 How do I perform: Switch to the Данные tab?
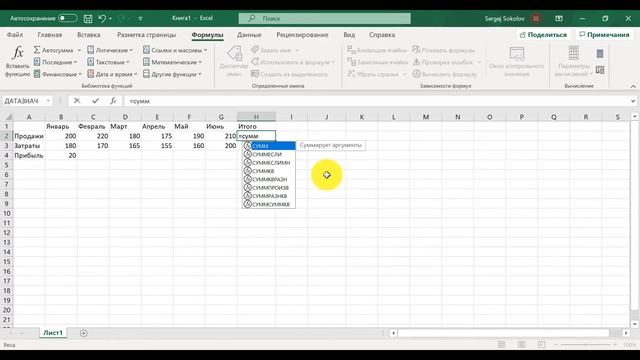click(249, 35)
